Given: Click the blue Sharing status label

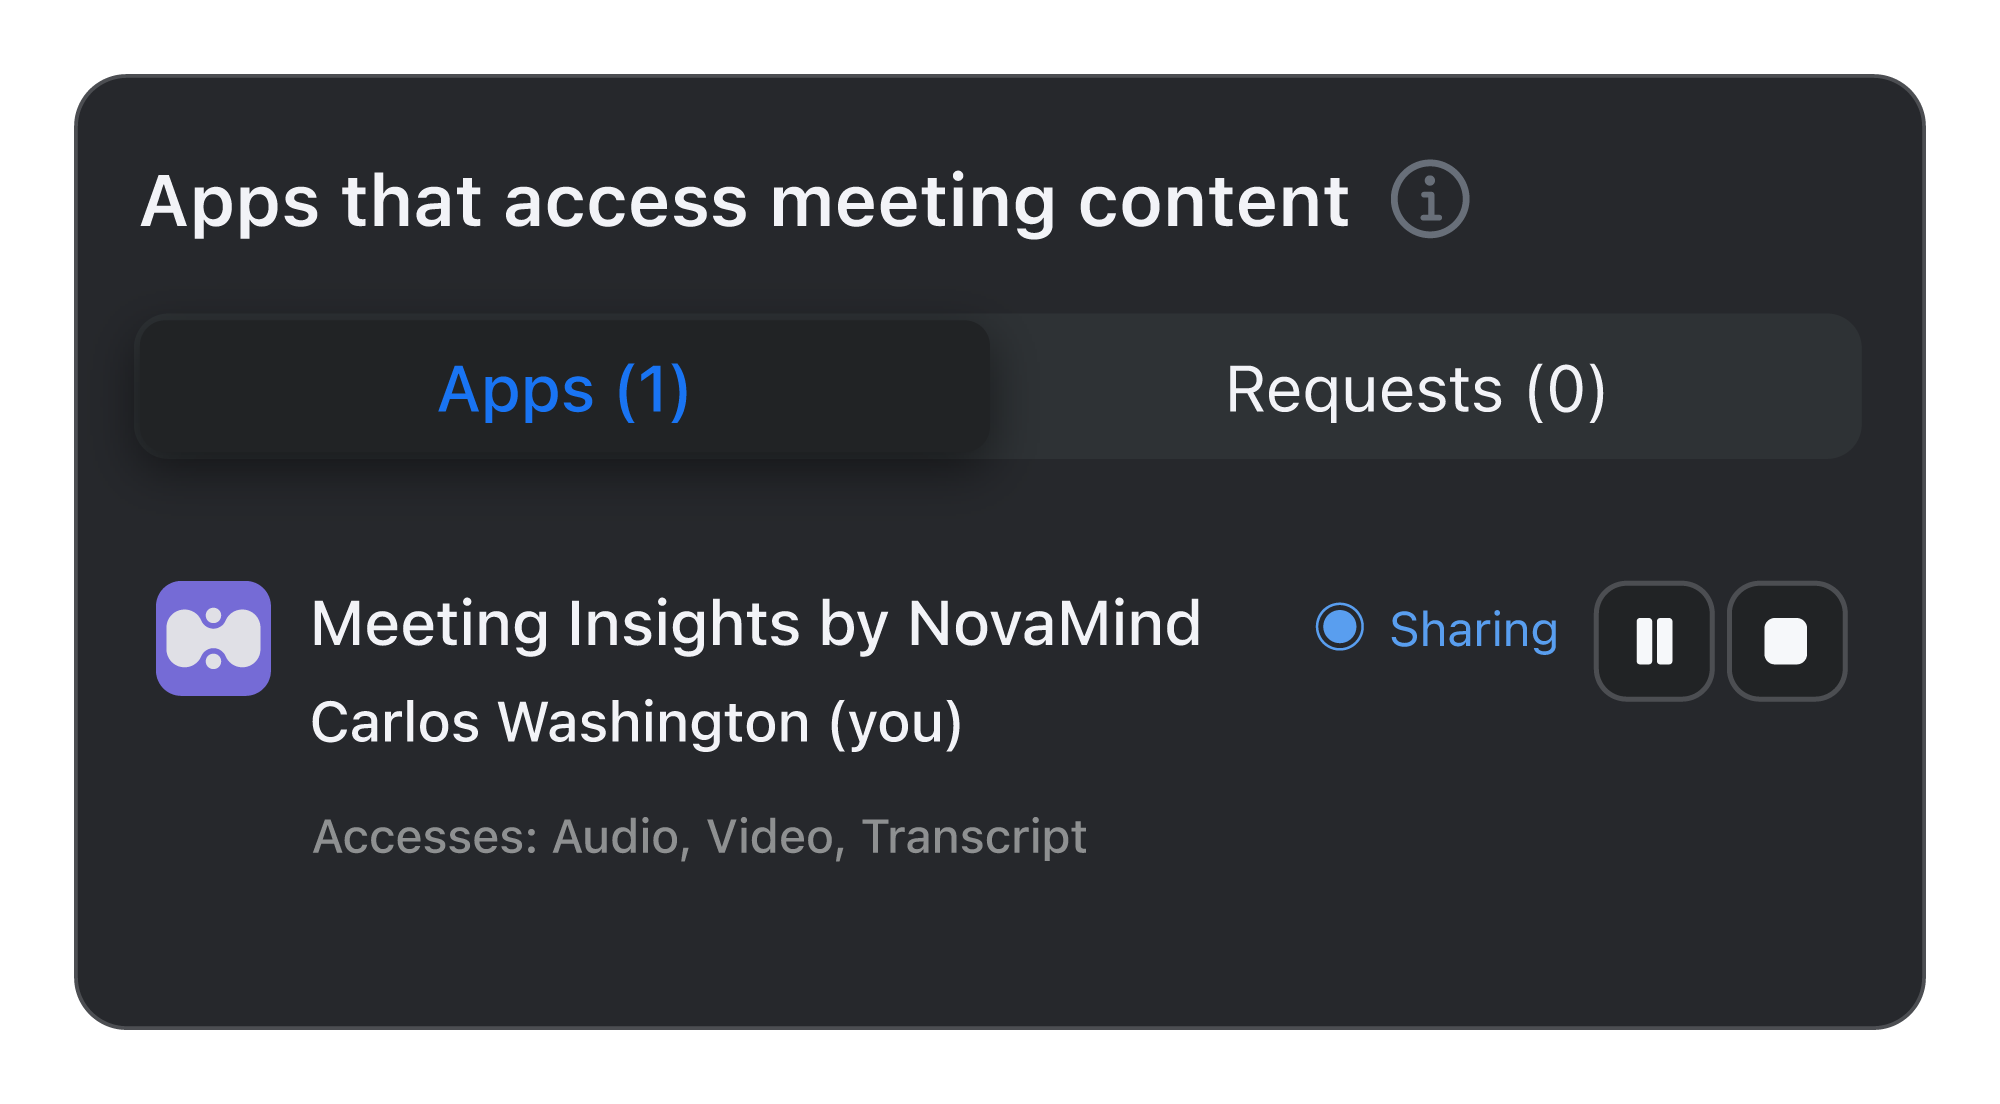Looking at the screenshot, I should click(x=1473, y=629).
